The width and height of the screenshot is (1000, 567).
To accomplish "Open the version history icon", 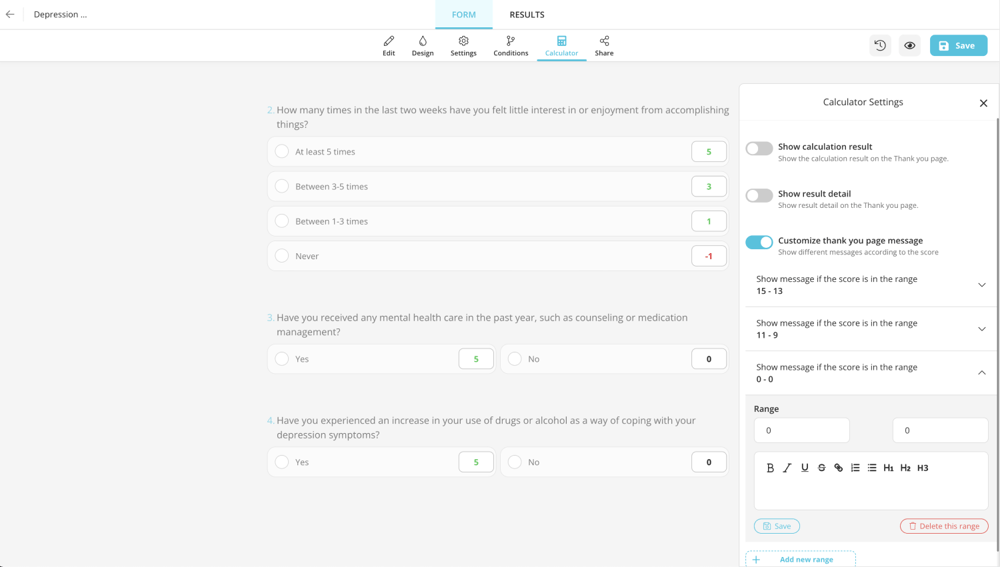I will tap(880, 46).
